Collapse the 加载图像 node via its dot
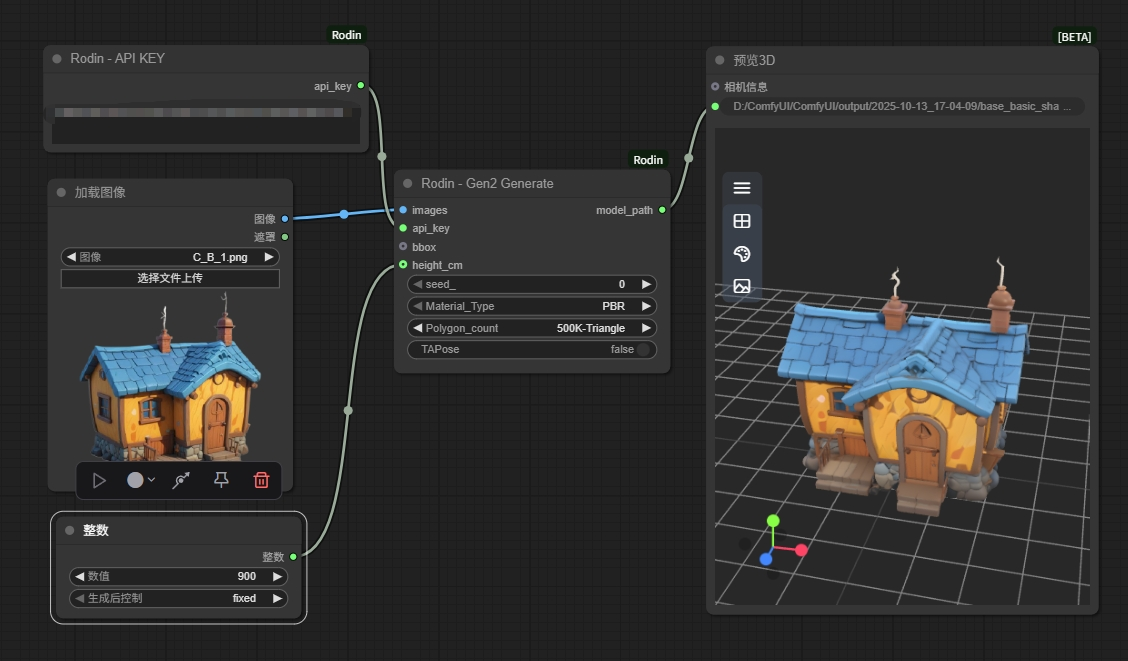This screenshot has width=1128, height=661. tap(61, 192)
